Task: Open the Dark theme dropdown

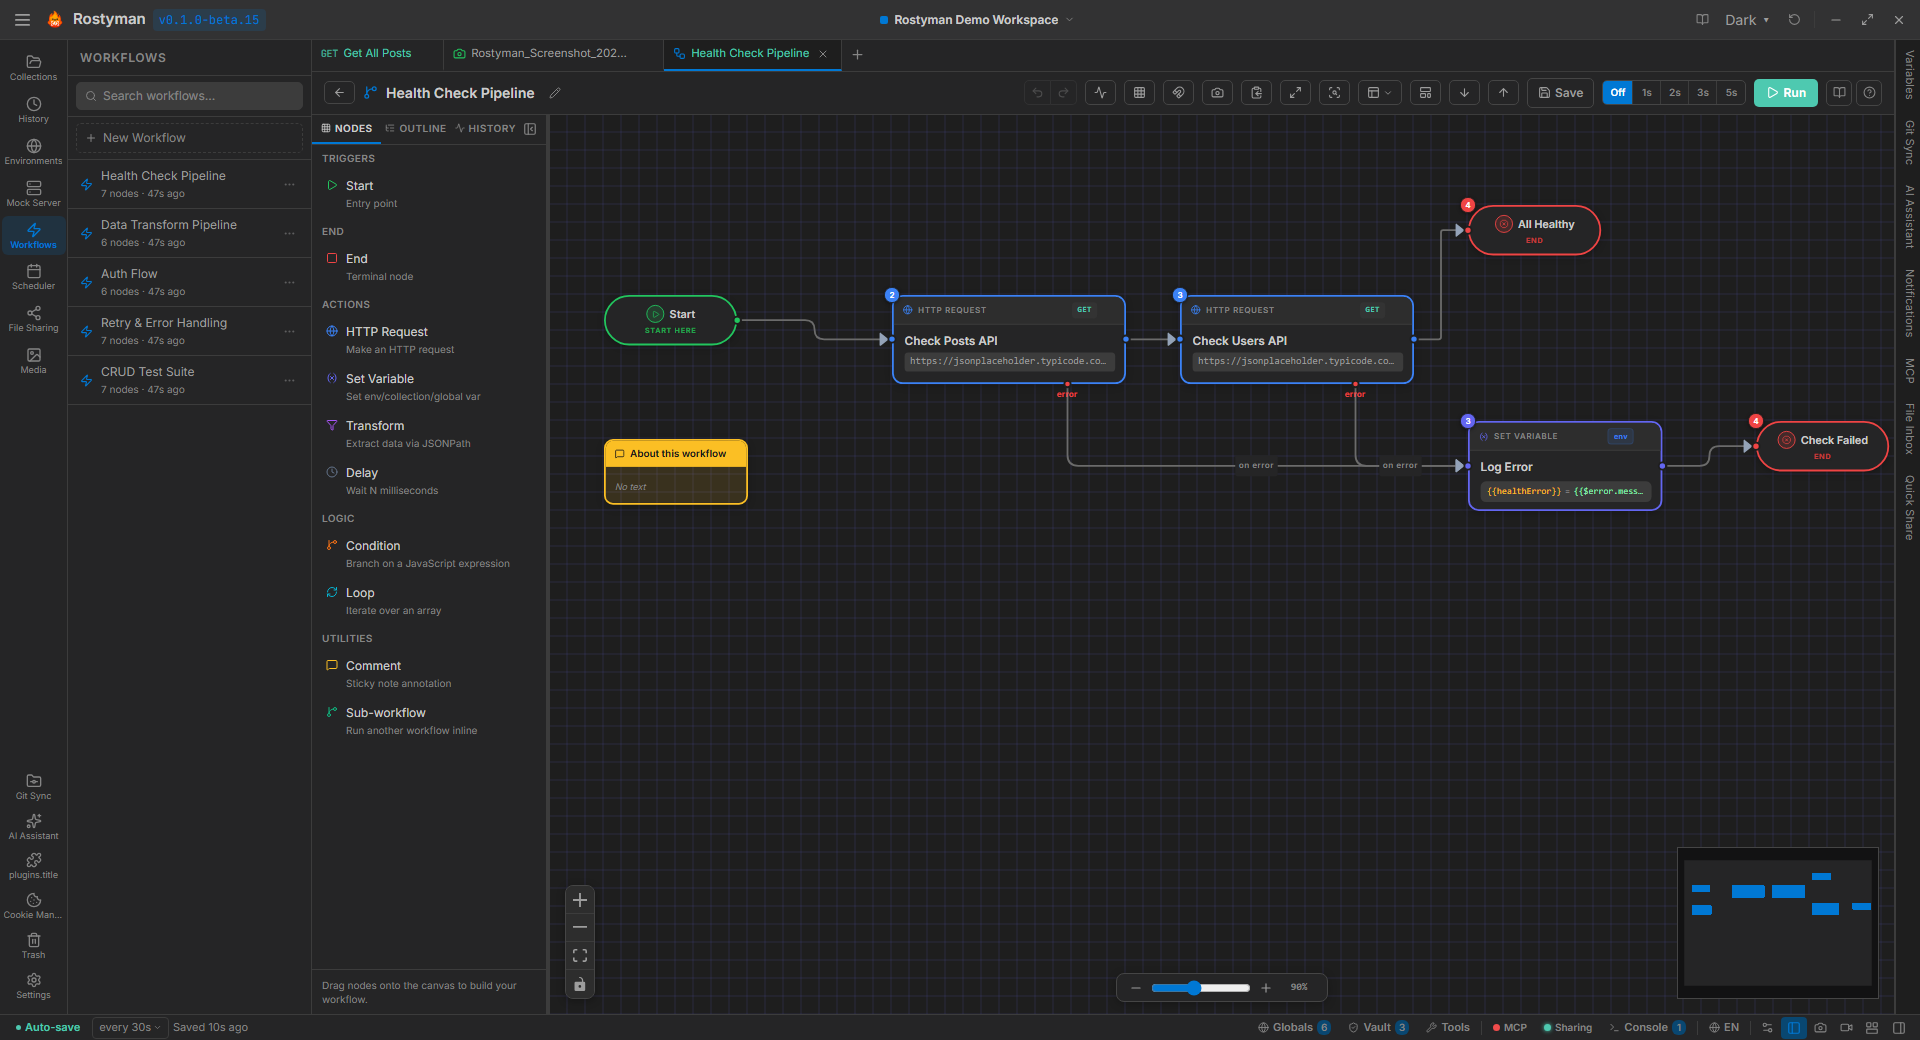Action: [x=1746, y=20]
